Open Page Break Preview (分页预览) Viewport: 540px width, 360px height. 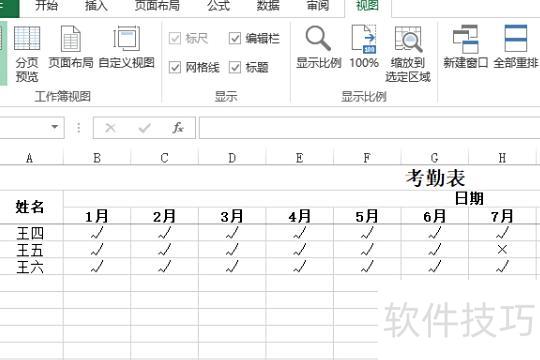pyautogui.click(x=27, y=54)
